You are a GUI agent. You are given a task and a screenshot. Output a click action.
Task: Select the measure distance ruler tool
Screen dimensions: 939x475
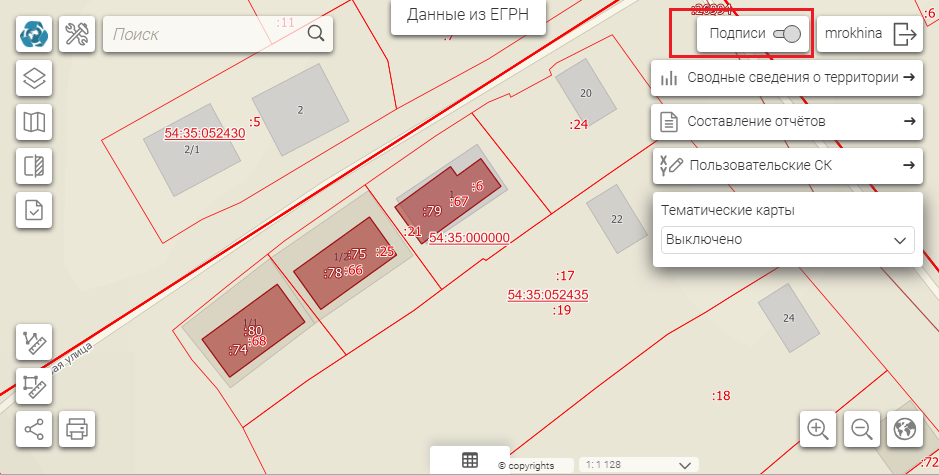pos(35,342)
